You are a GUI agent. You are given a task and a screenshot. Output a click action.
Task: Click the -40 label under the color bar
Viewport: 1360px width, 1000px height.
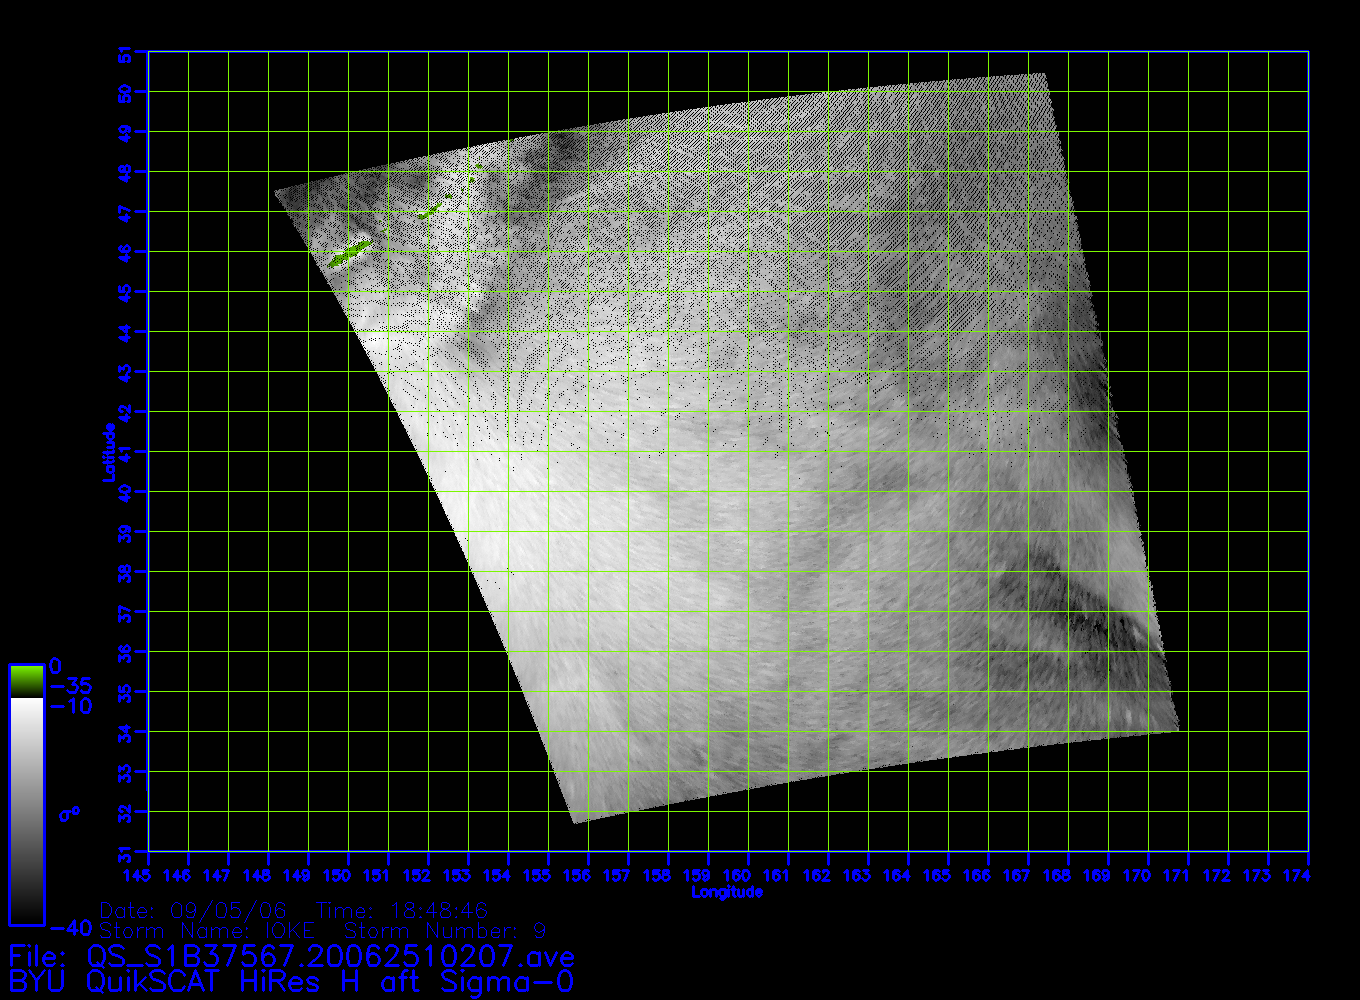[70, 928]
